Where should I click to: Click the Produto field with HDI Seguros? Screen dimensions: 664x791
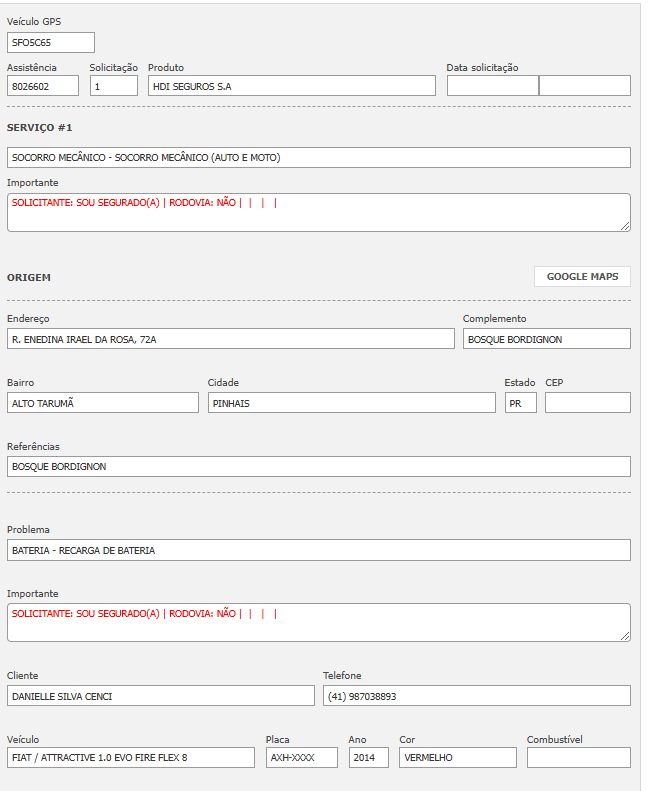coord(291,86)
